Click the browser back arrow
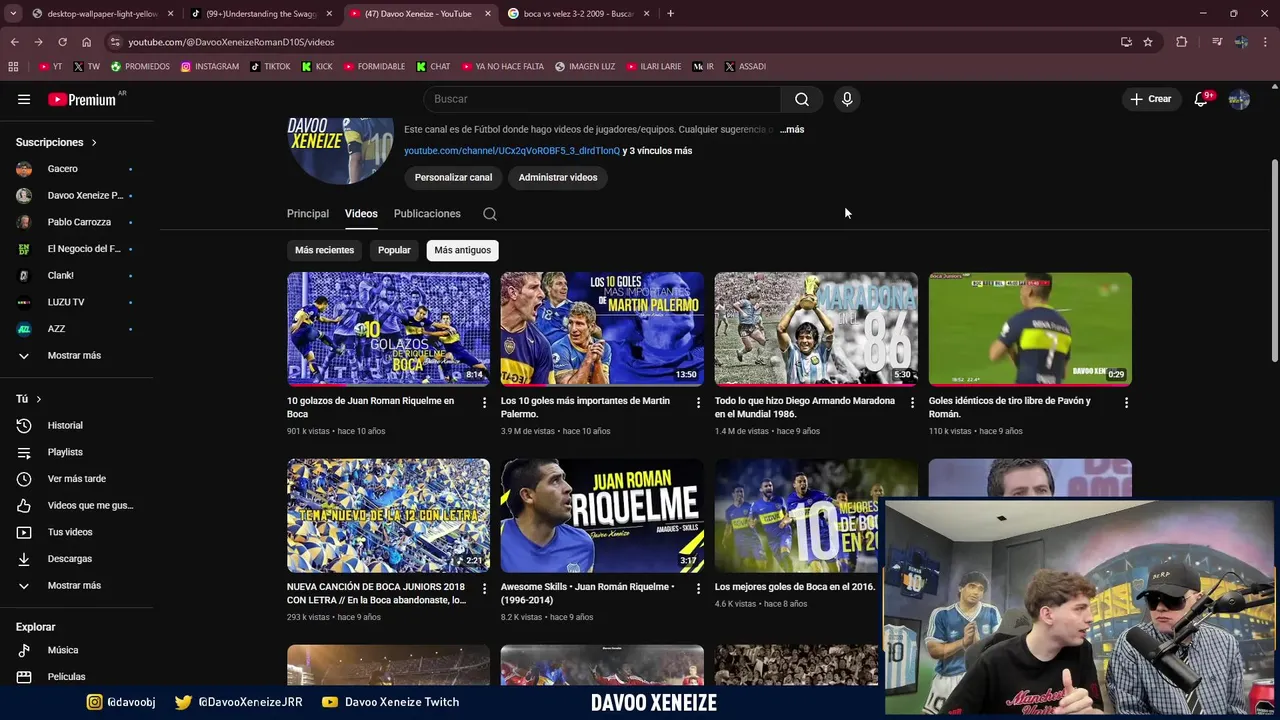Viewport: 1280px width, 720px height. pos(14,42)
